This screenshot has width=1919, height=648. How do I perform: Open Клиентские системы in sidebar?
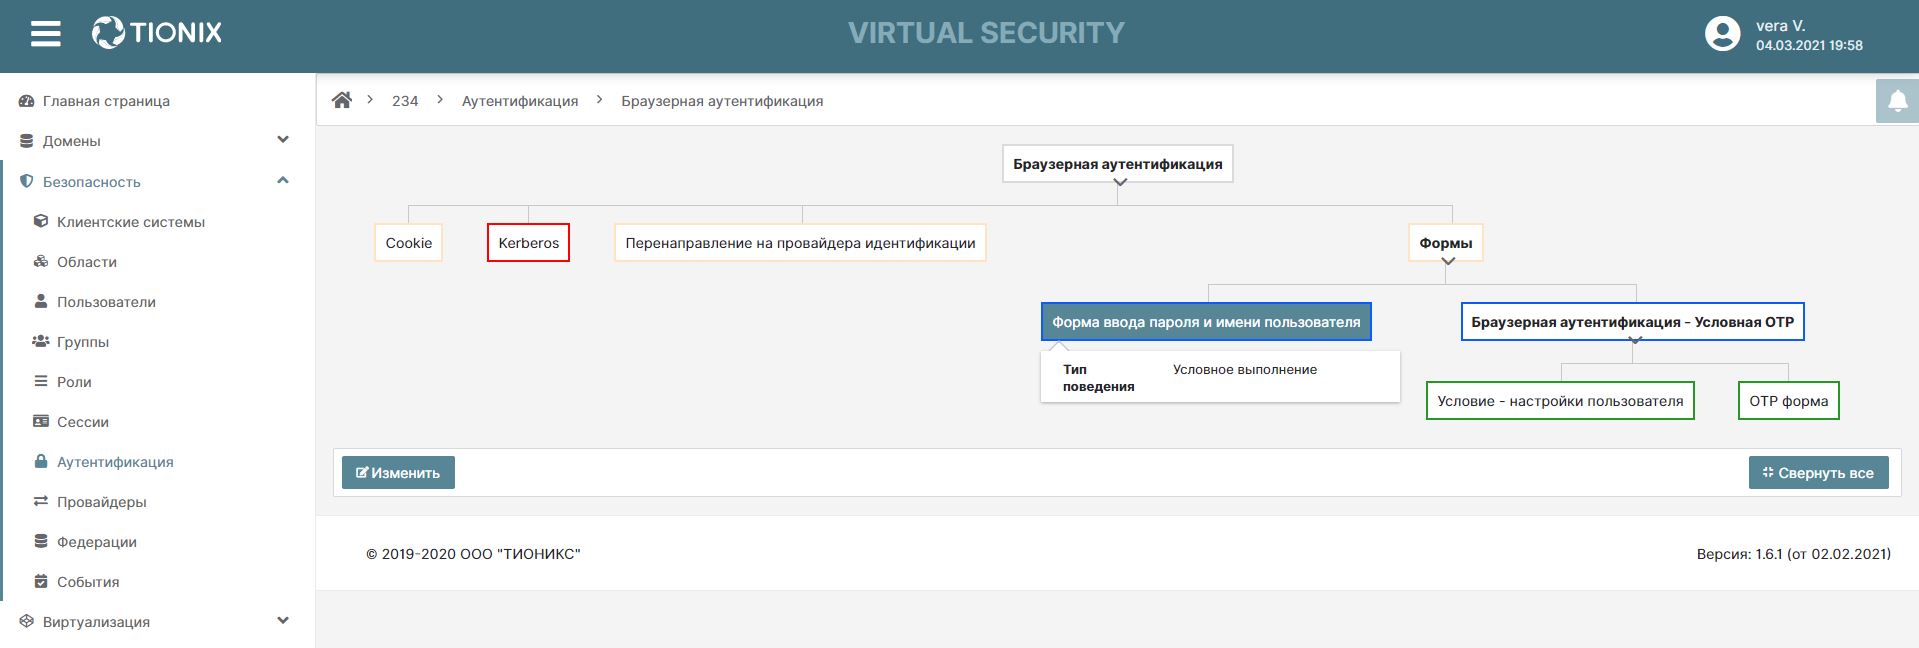click(130, 222)
